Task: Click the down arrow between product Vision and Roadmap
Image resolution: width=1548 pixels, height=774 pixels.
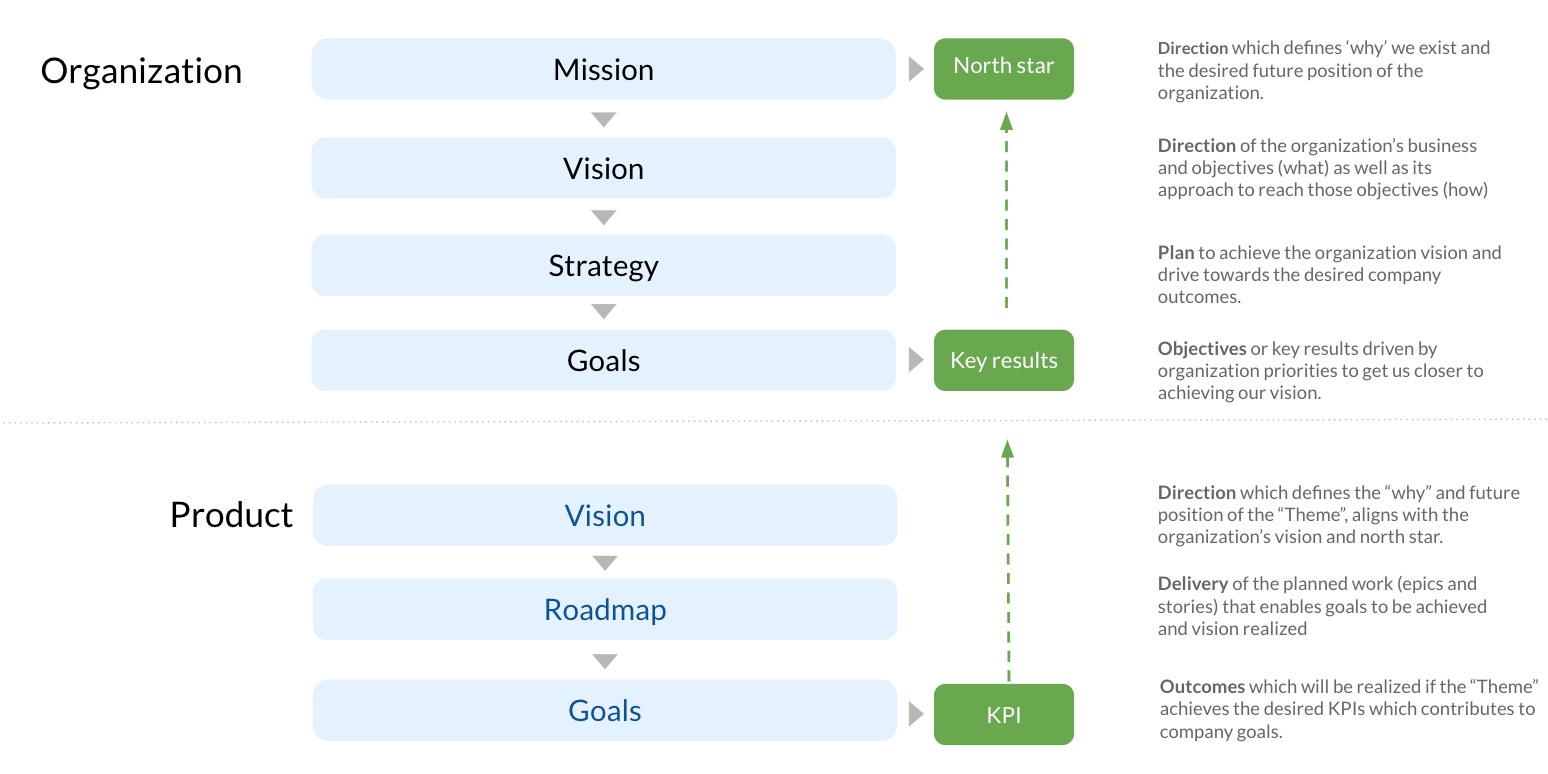Action: click(x=604, y=563)
